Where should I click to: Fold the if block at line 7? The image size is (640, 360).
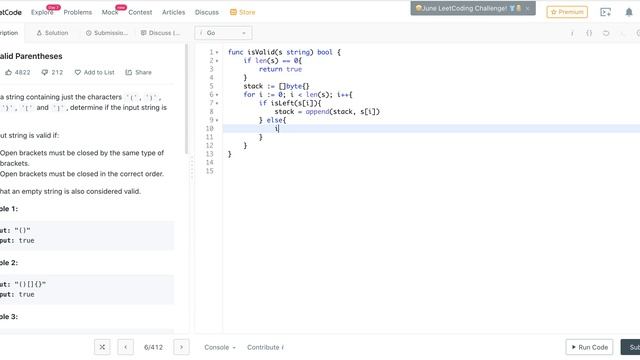[217, 103]
